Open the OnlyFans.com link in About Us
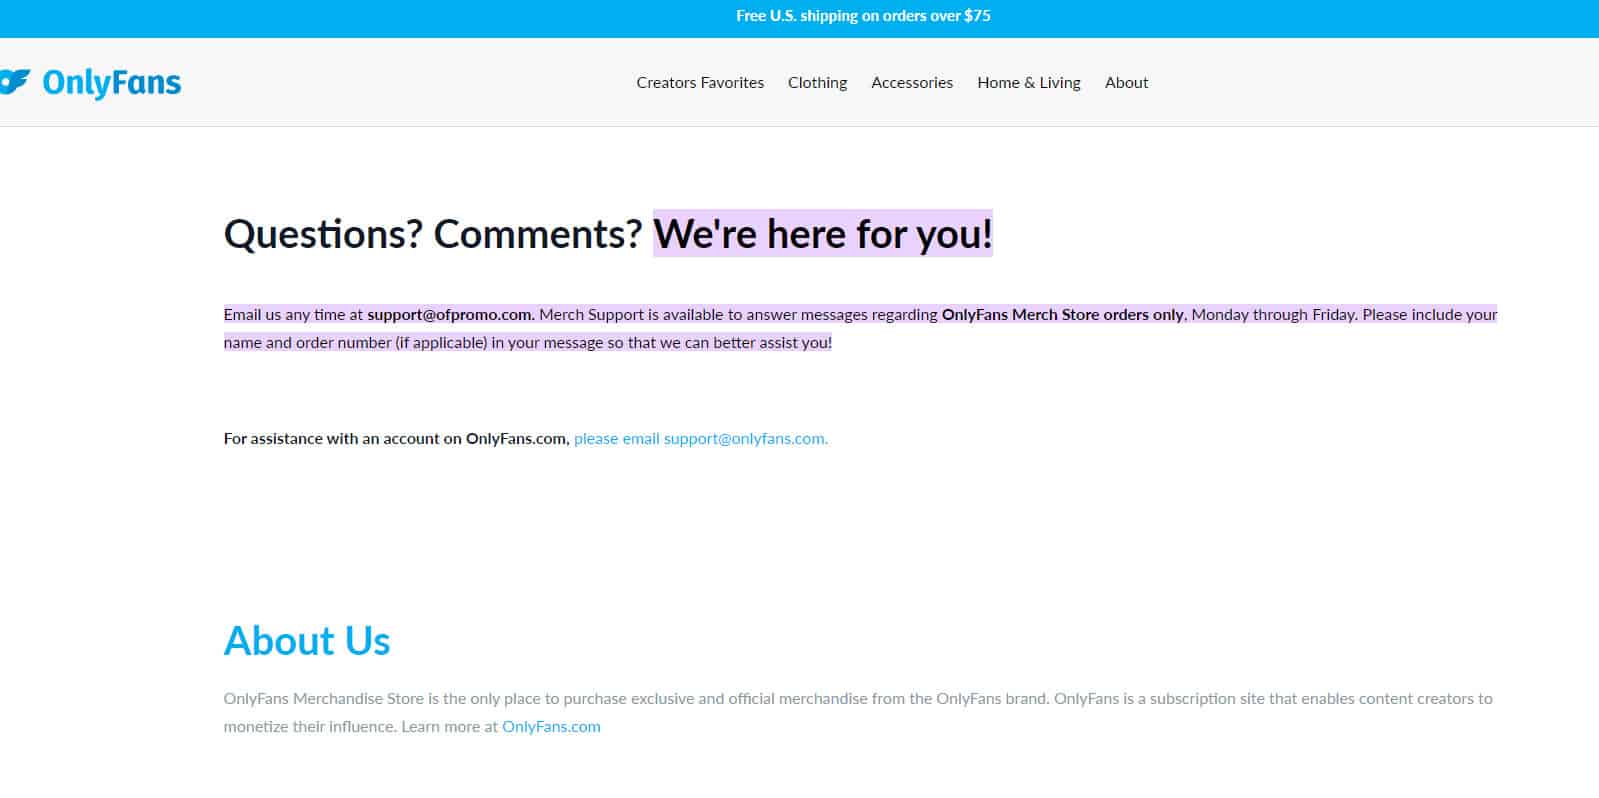This screenshot has width=1599, height=798. click(551, 727)
